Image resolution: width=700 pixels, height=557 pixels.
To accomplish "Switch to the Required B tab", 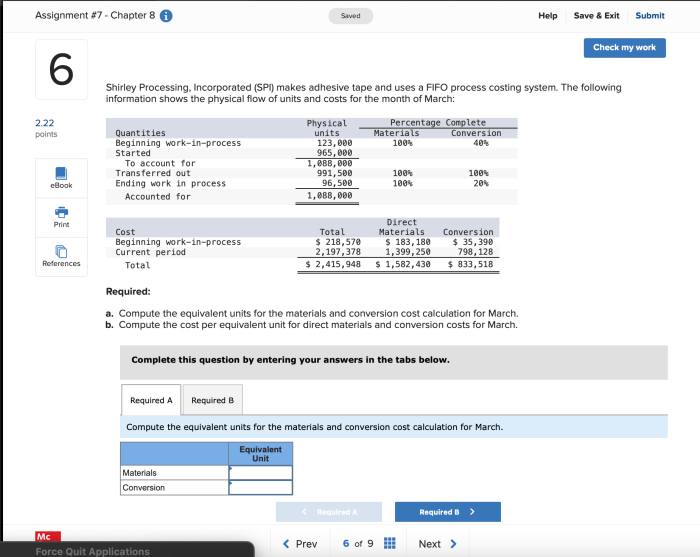I will (212, 400).
